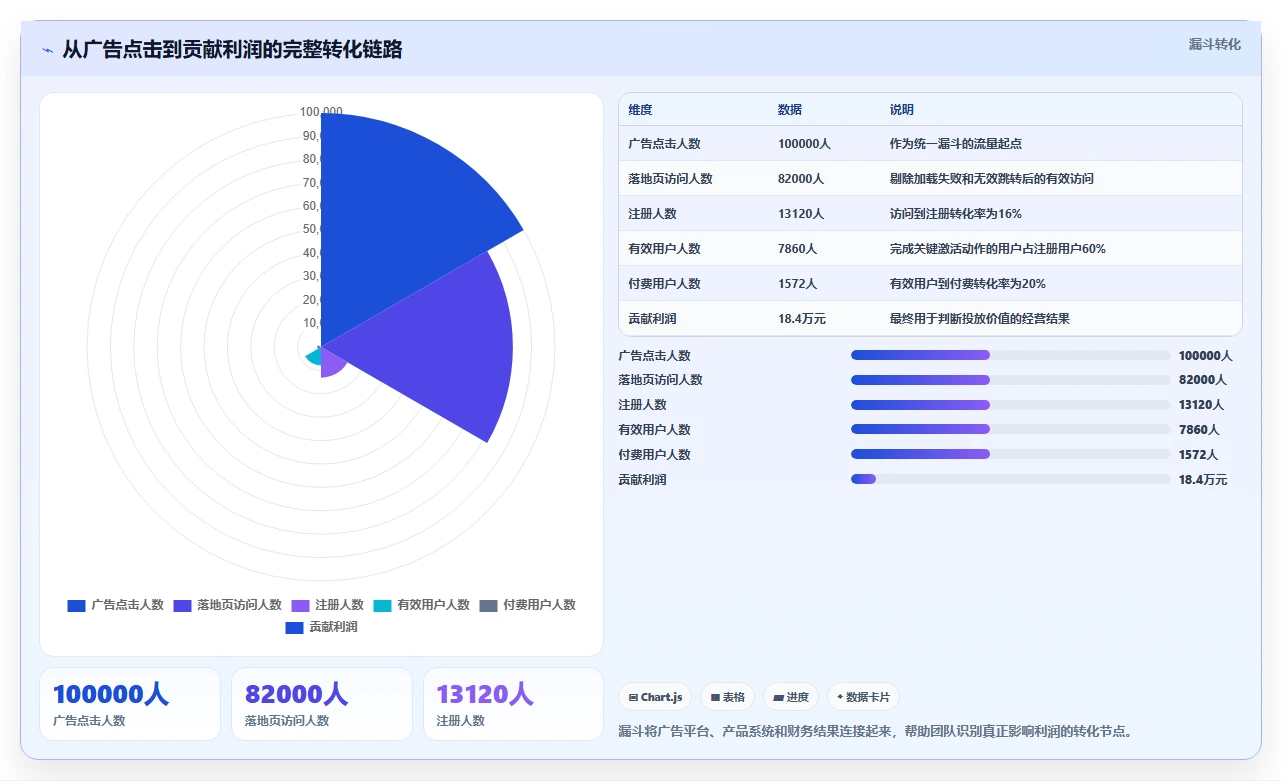Click the 进度 chip icon
The image size is (1282, 781).
778,698
